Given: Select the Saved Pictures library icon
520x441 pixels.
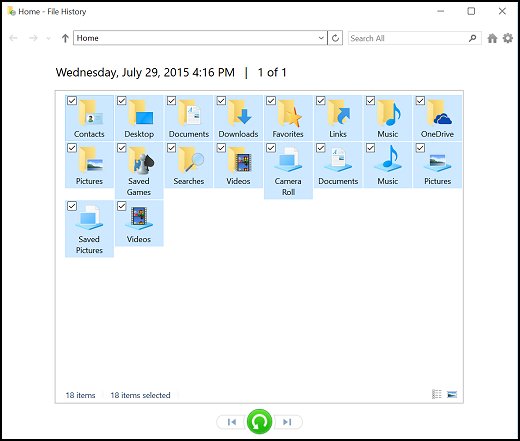Looking at the screenshot, I should tap(89, 218).
